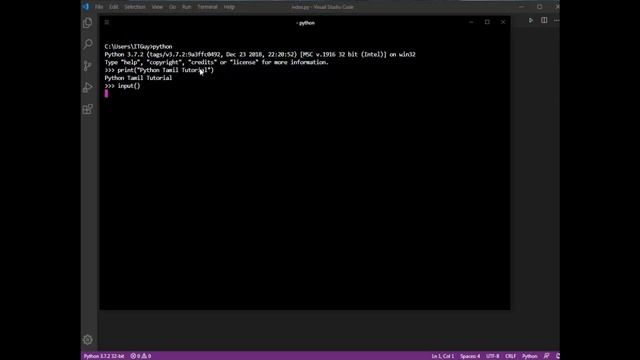Run the Python file with play icon
Image resolution: width=640 pixels, height=360 pixels.
(531, 20)
